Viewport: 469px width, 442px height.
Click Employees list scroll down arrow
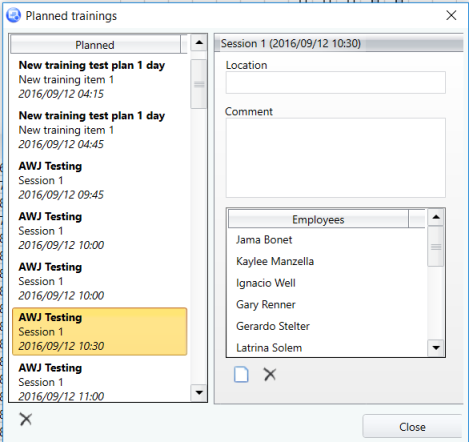pos(436,348)
